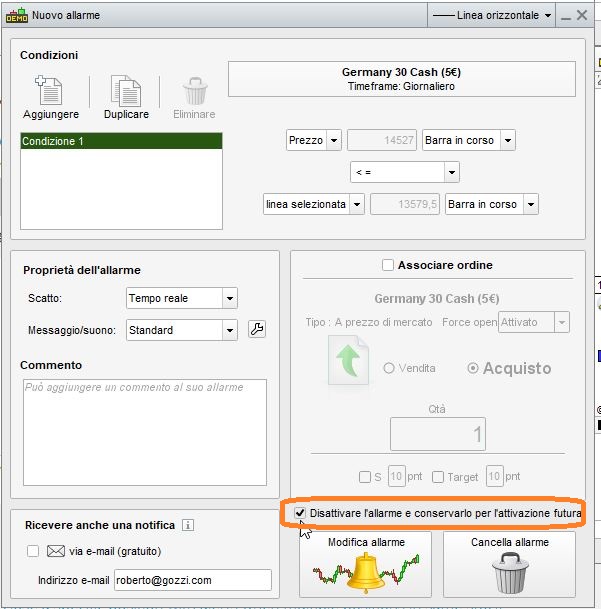Select the Vendita radio button

point(389,368)
